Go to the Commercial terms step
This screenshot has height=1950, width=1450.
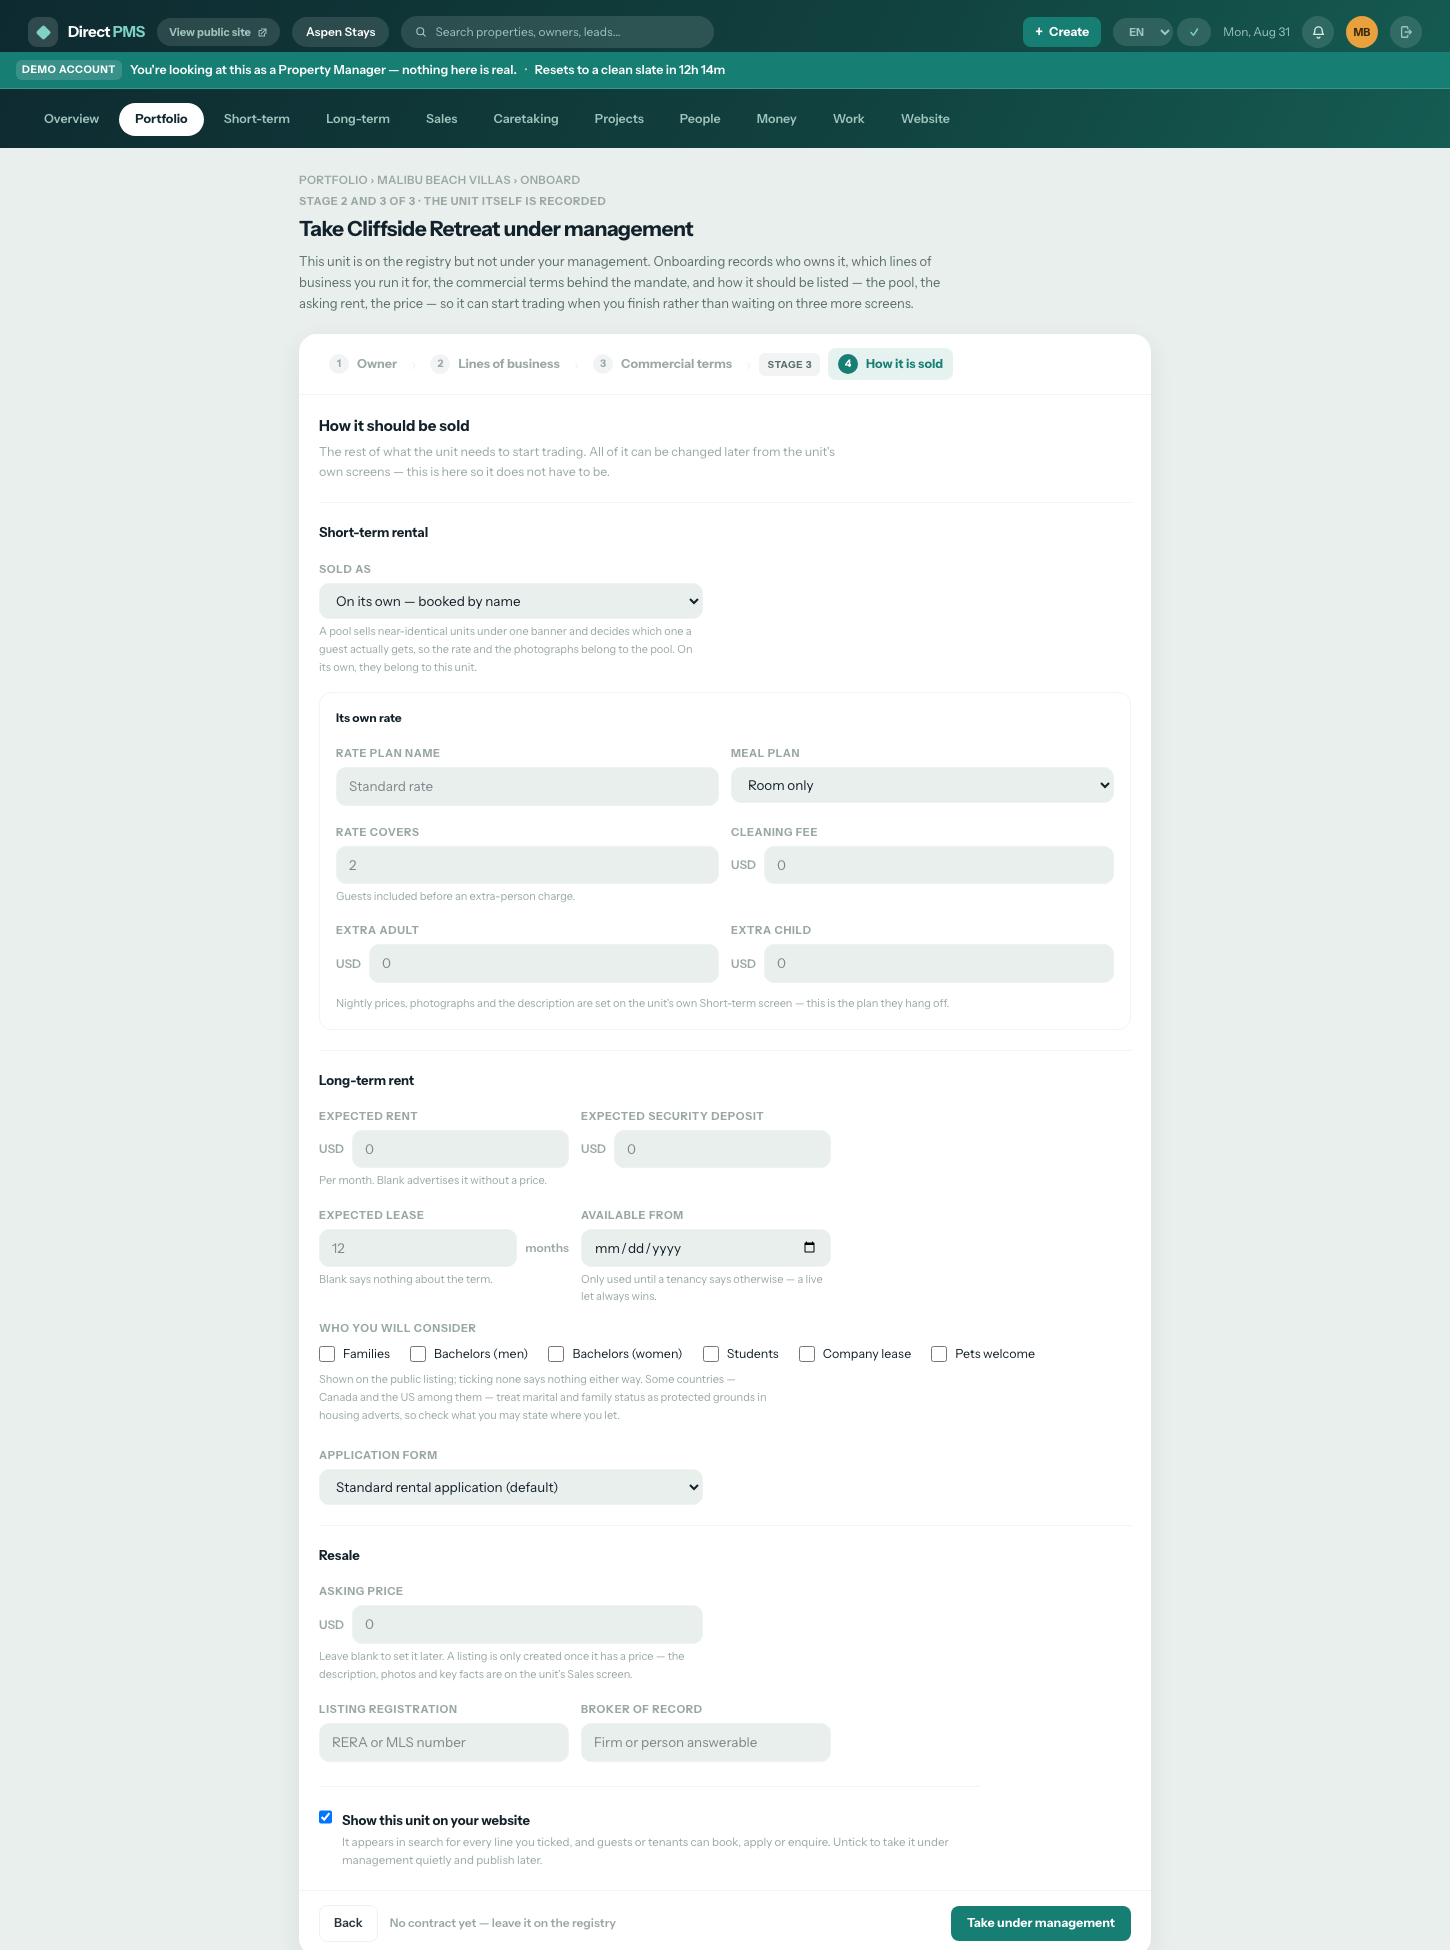663,364
